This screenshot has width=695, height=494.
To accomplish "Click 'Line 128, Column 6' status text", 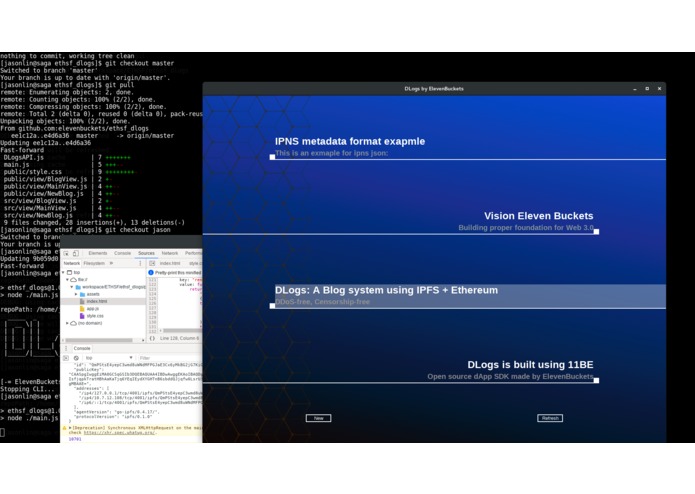I will [x=179, y=338].
